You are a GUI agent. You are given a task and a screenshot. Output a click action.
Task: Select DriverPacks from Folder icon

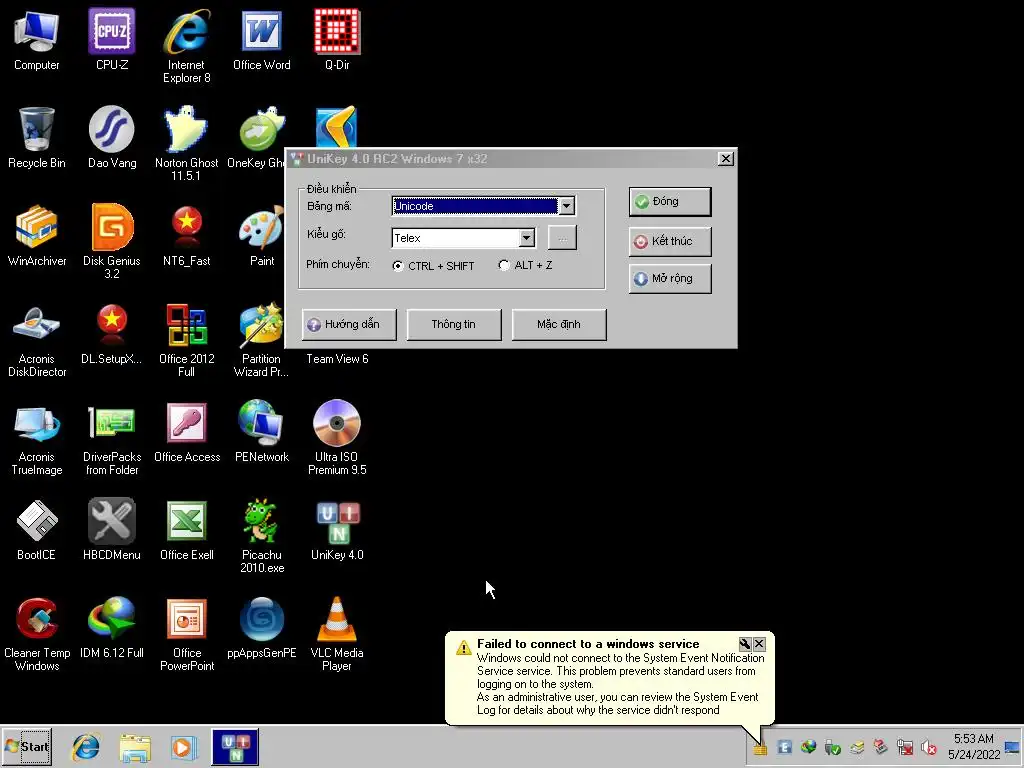[112, 438]
